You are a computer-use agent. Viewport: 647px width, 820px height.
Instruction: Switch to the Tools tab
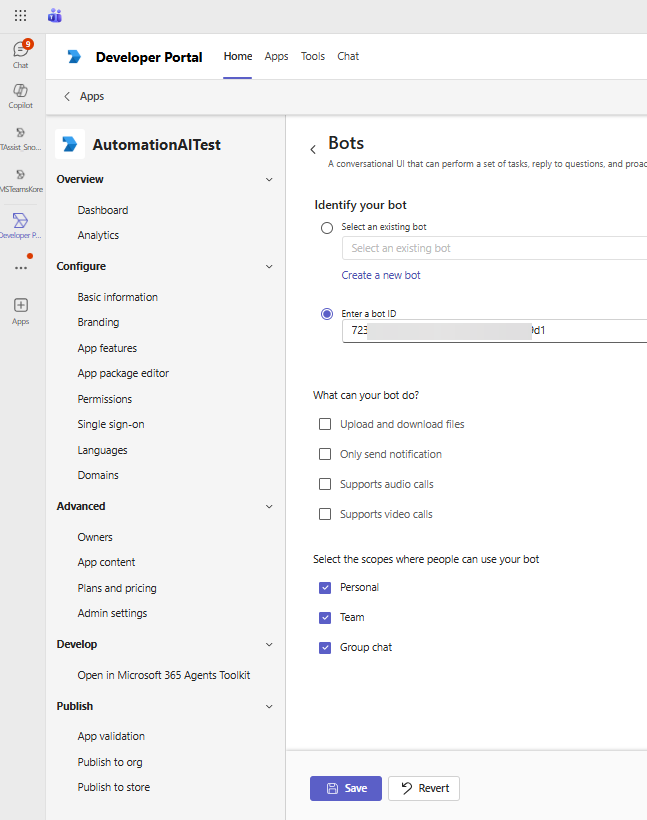coord(313,57)
